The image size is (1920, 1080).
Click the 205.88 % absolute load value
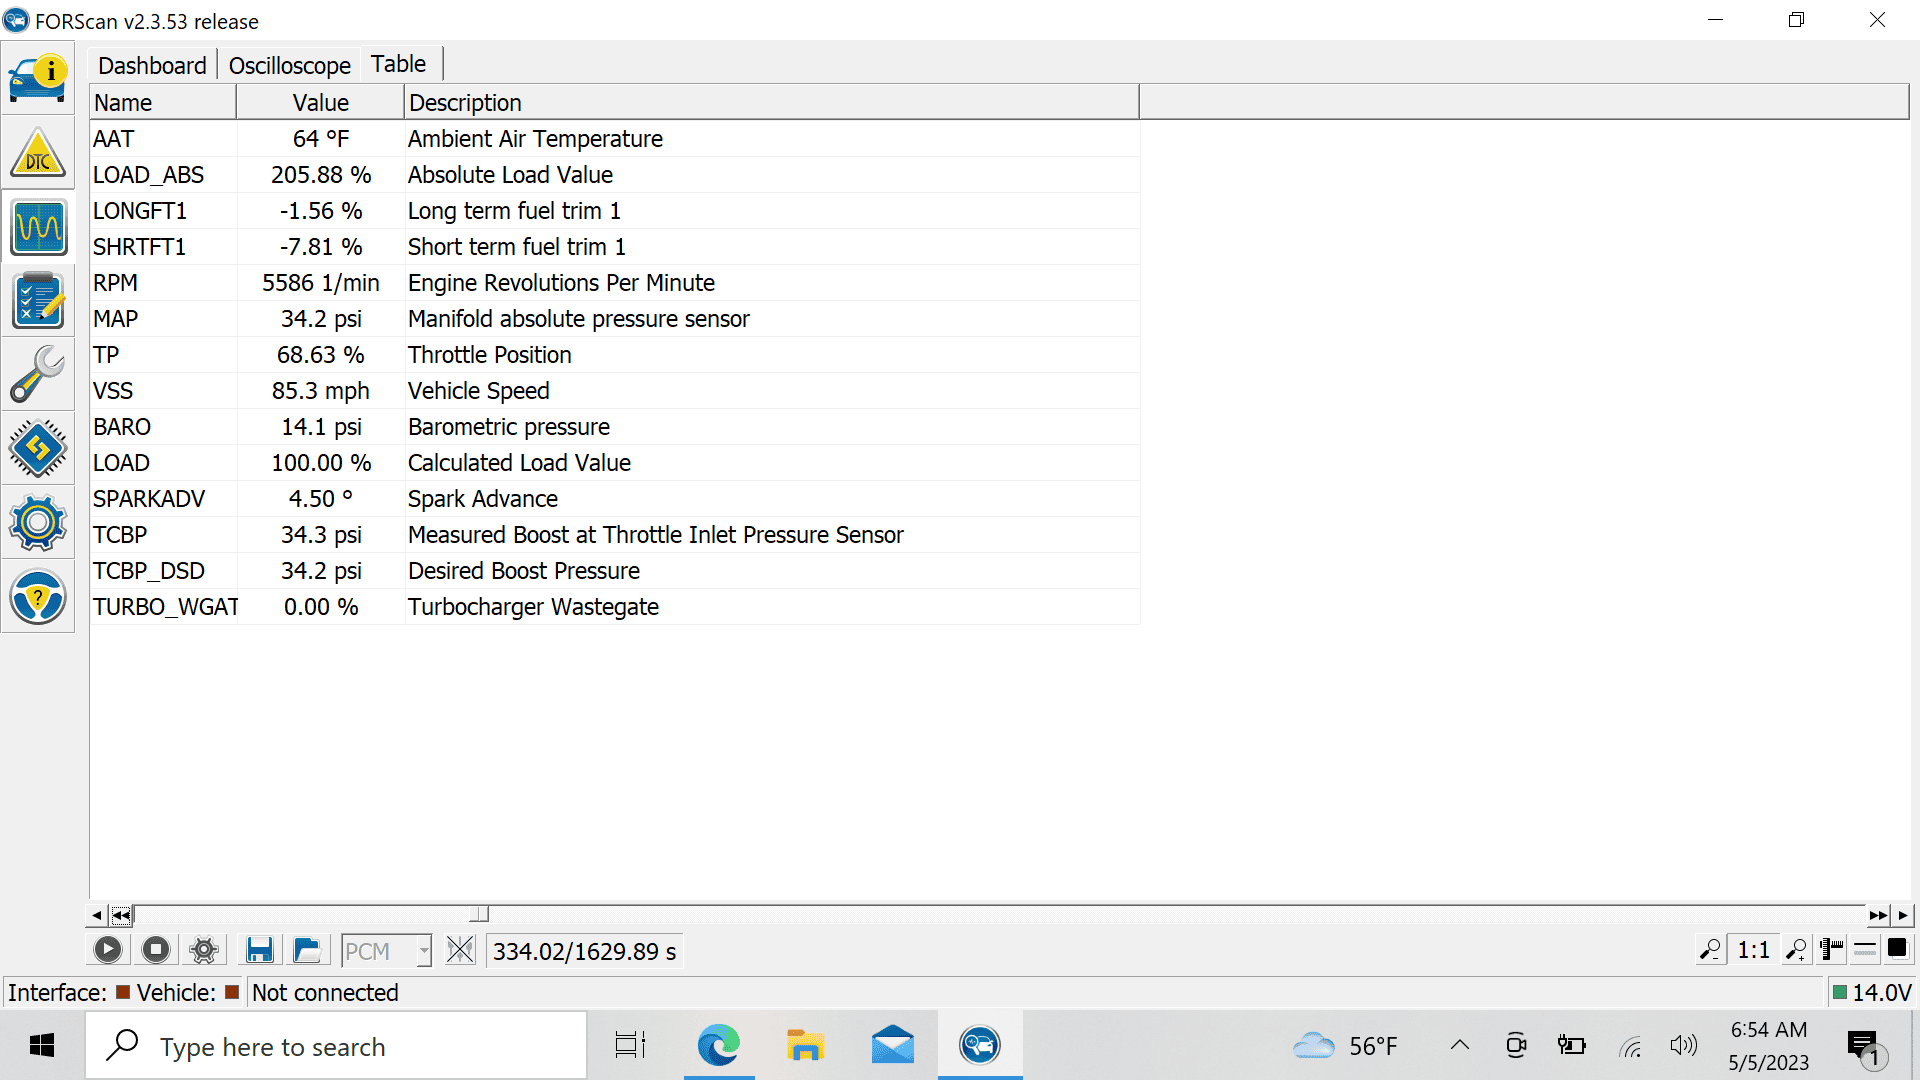click(x=321, y=175)
